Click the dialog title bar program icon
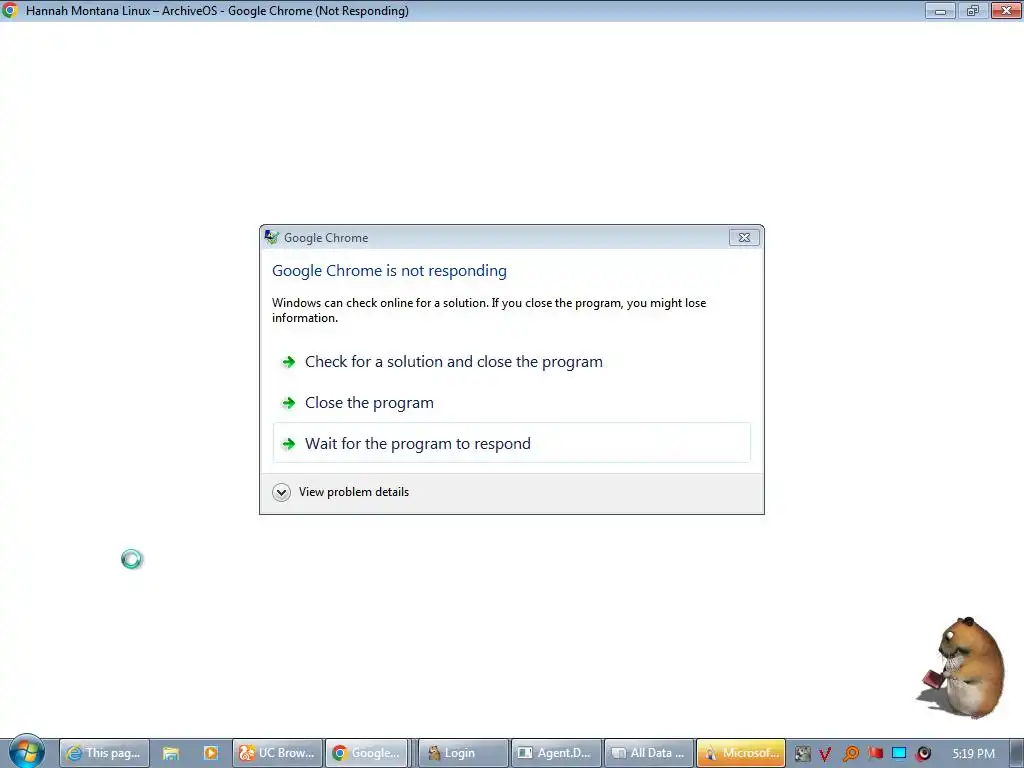Image resolution: width=1024 pixels, height=768 pixels. [x=272, y=238]
